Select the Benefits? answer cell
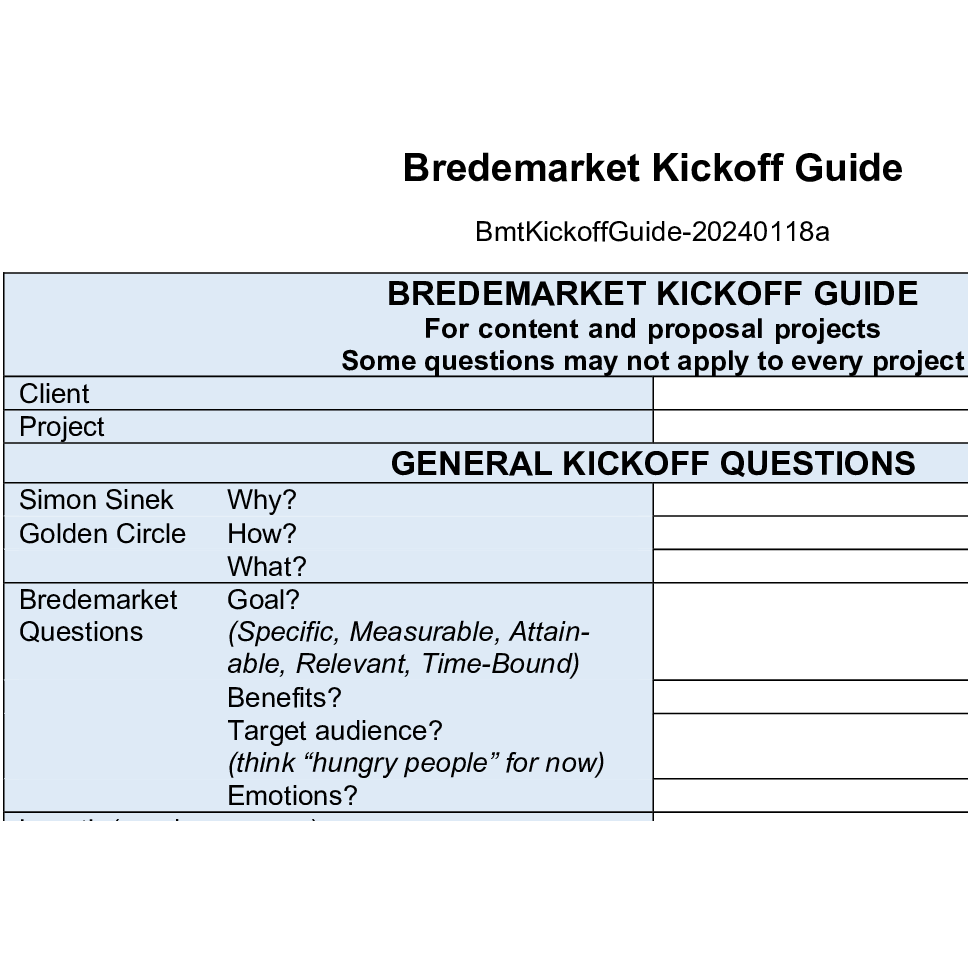The height and width of the screenshot is (970, 970). [x=810, y=697]
